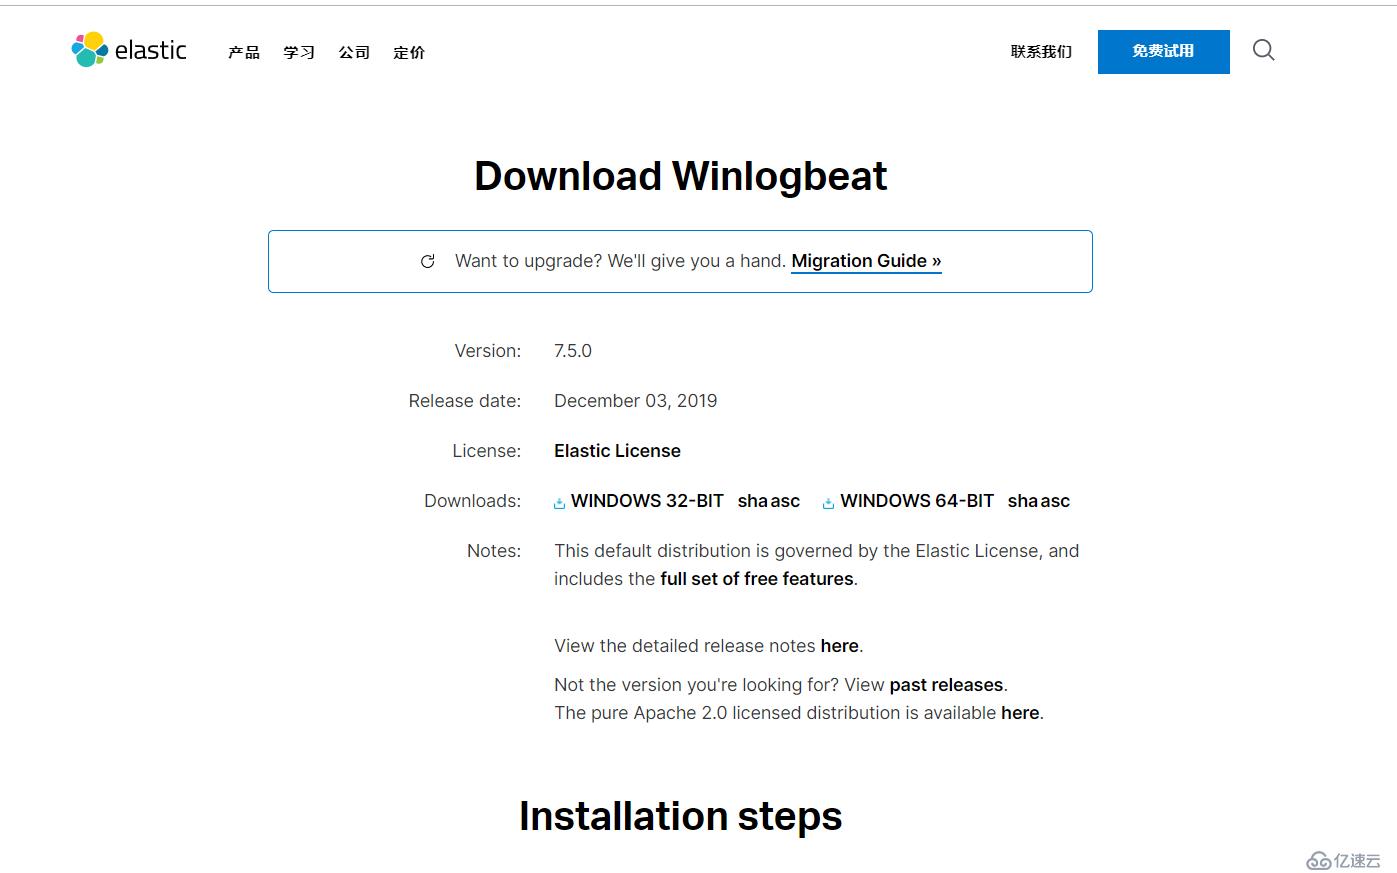Open sha link for 32-BIT download

pyautogui.click(x=752, y=501)
